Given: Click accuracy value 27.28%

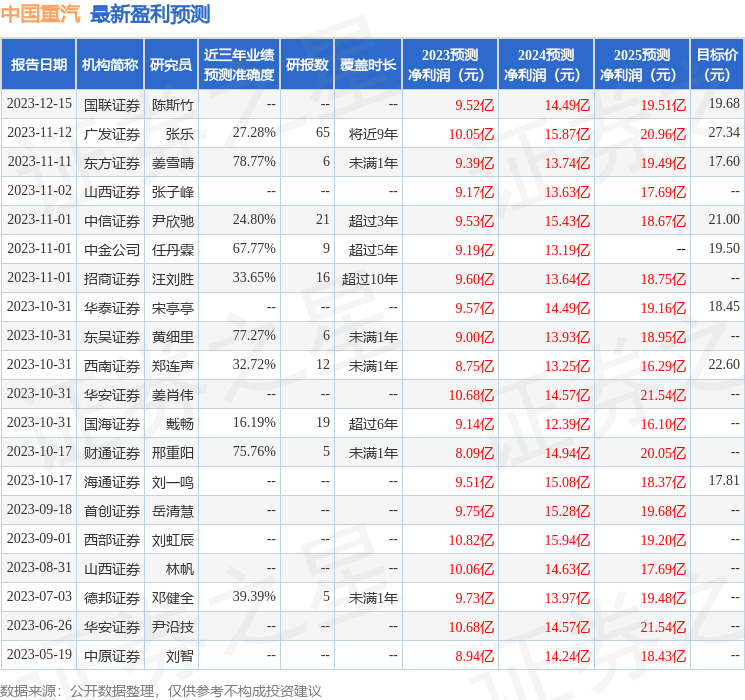Looking at the screenshot, I should [254, 133].
